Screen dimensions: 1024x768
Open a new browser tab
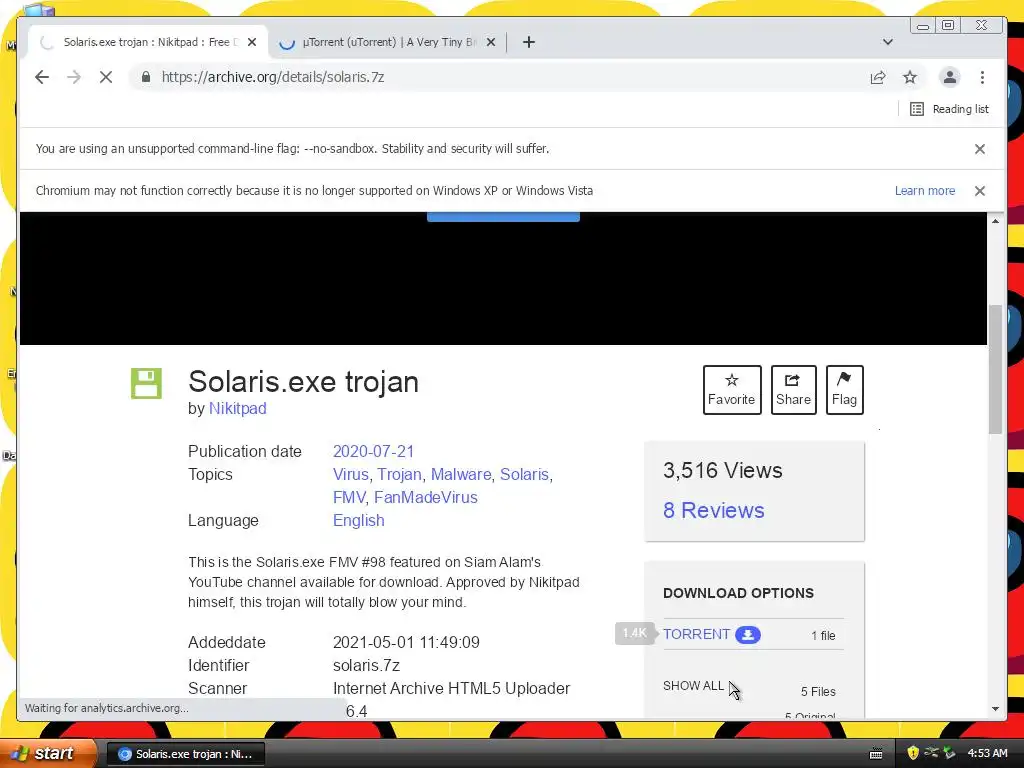529,42
